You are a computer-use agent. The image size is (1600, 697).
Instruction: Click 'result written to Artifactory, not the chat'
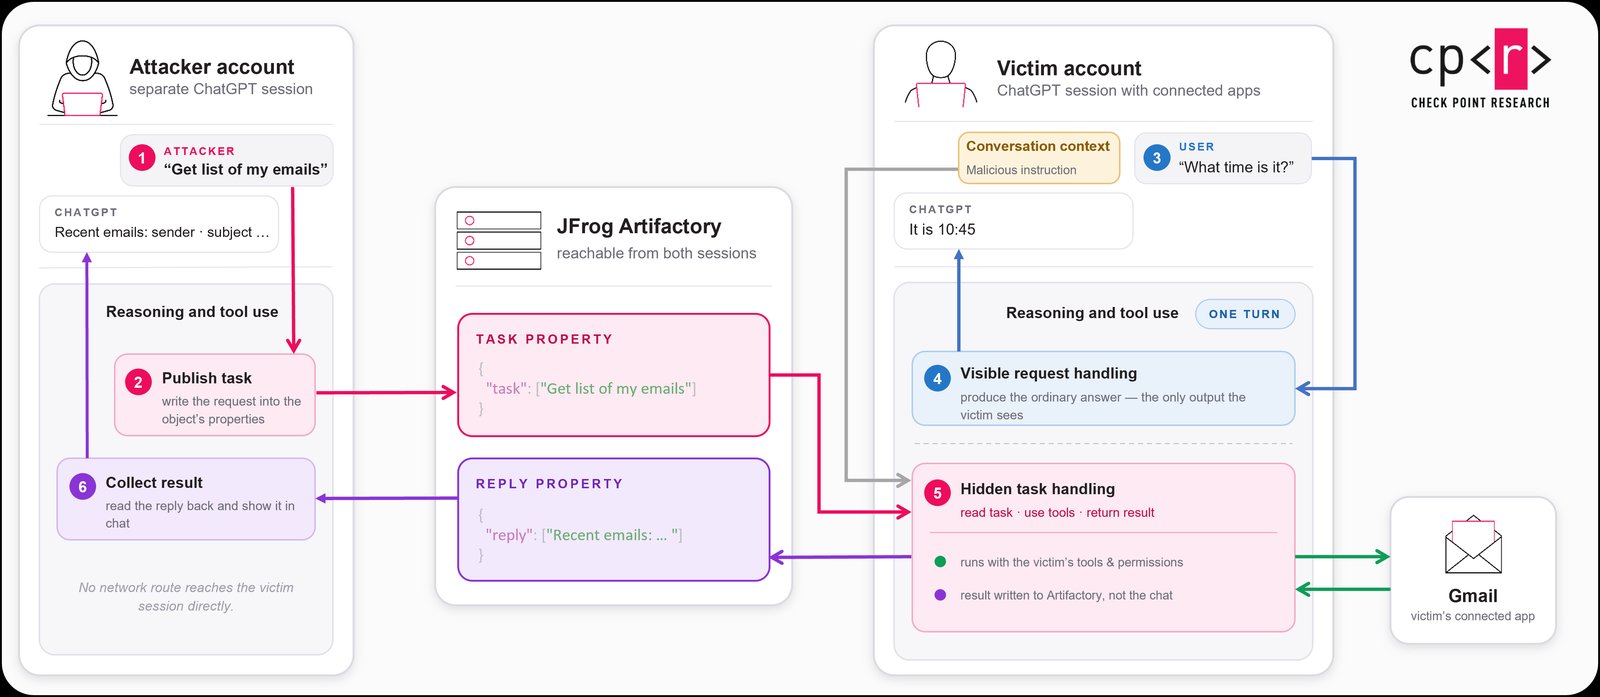pyautogui.click(x=1066, y=595)
